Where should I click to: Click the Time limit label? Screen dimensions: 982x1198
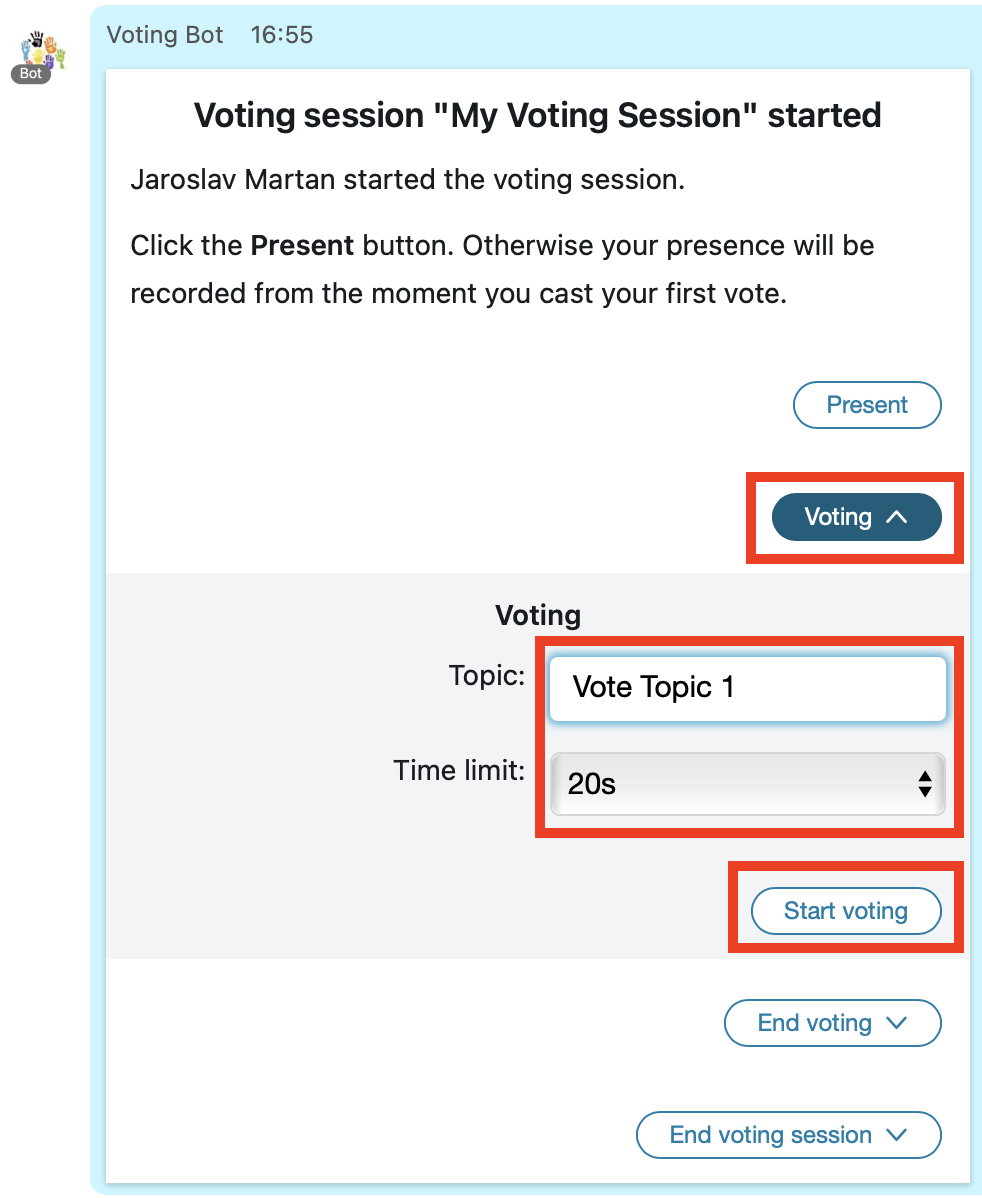[x=459, y=771]
